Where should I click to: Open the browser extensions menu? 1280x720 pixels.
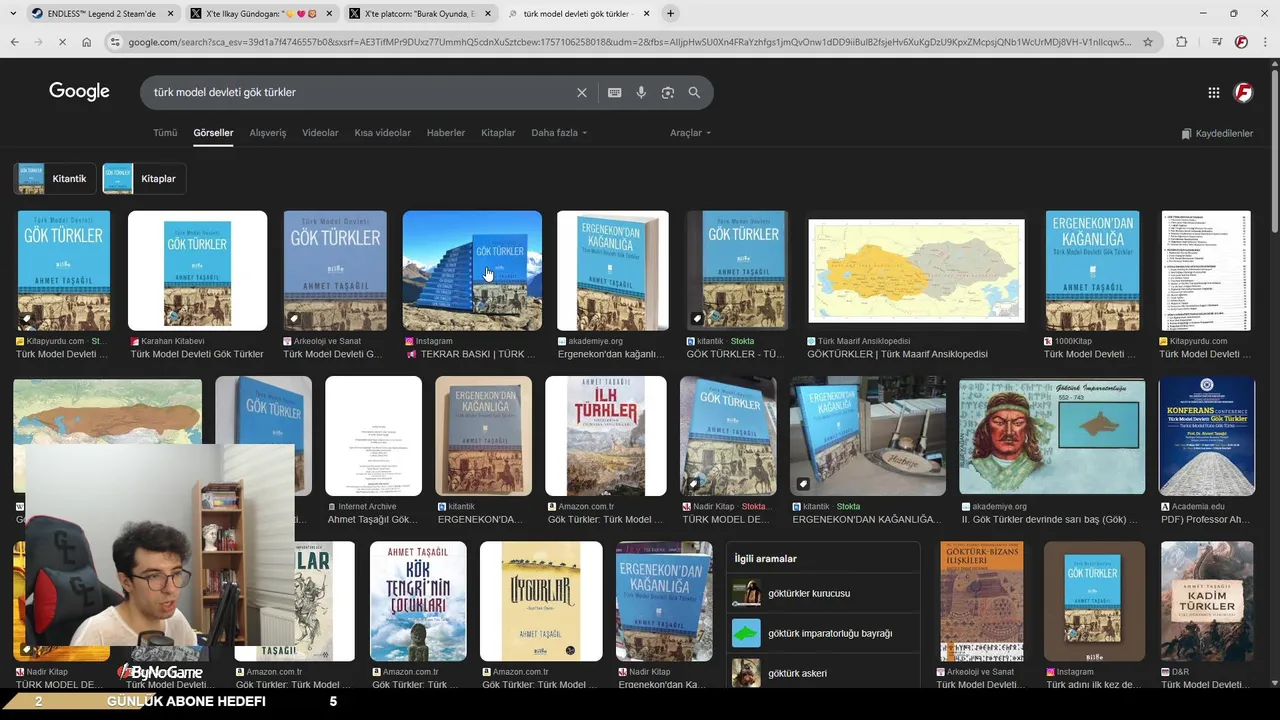pyautogui.click(x=1181, y=42)
